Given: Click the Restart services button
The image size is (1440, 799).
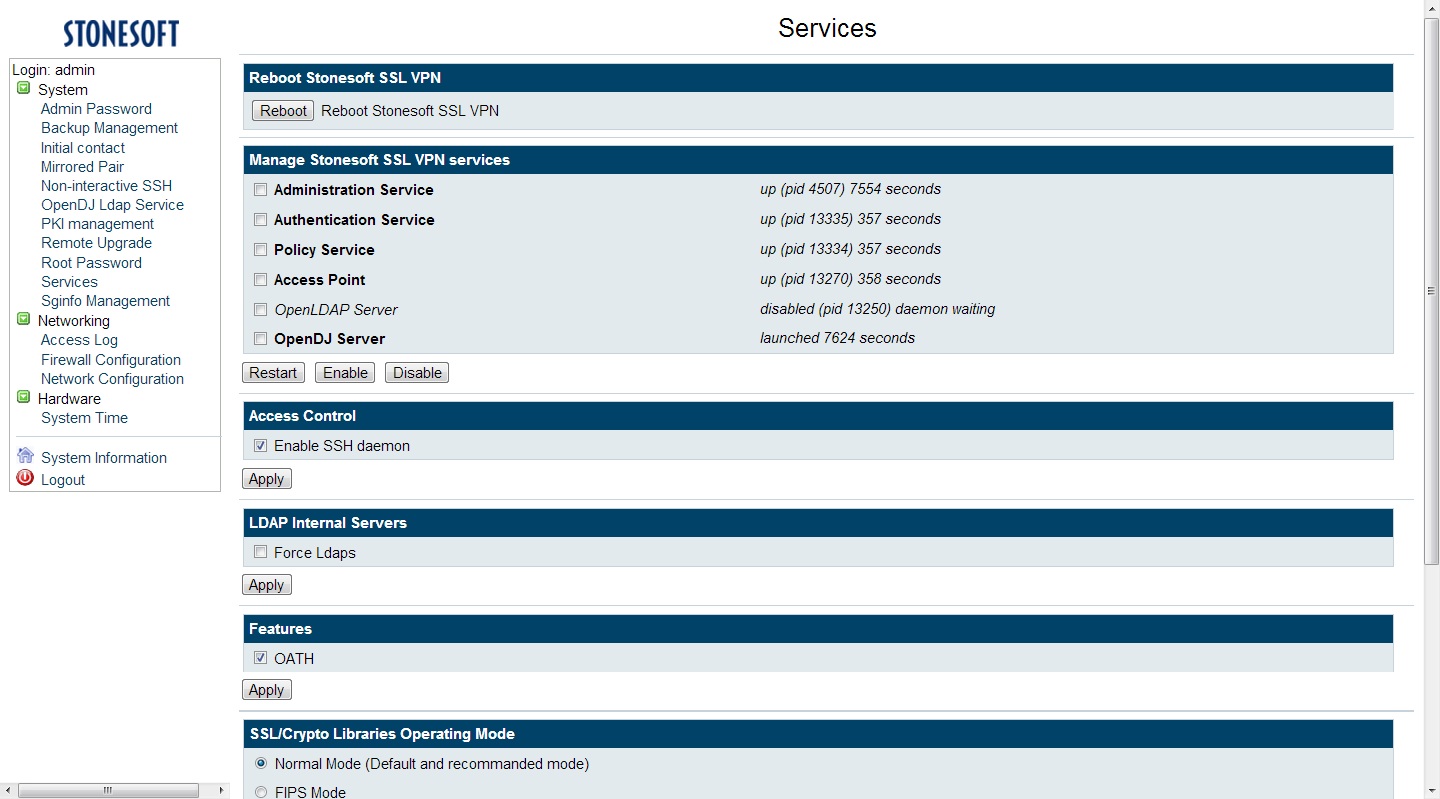Looking at the screenshot, I should (273, 373).
